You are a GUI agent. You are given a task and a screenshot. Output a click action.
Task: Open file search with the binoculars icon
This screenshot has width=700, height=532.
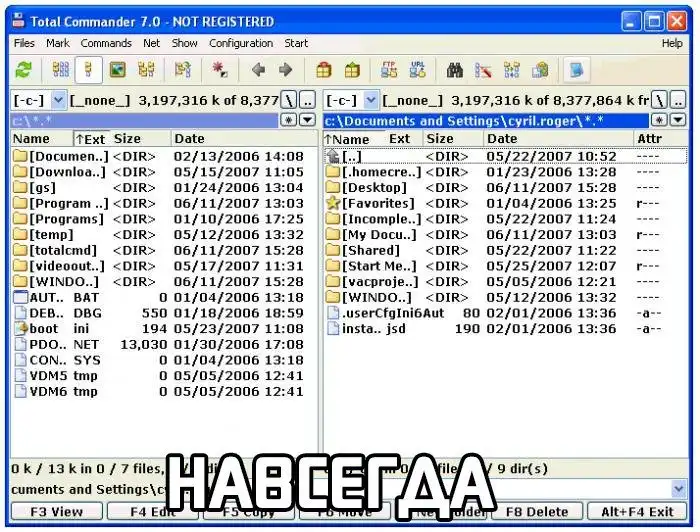point(454,70)
